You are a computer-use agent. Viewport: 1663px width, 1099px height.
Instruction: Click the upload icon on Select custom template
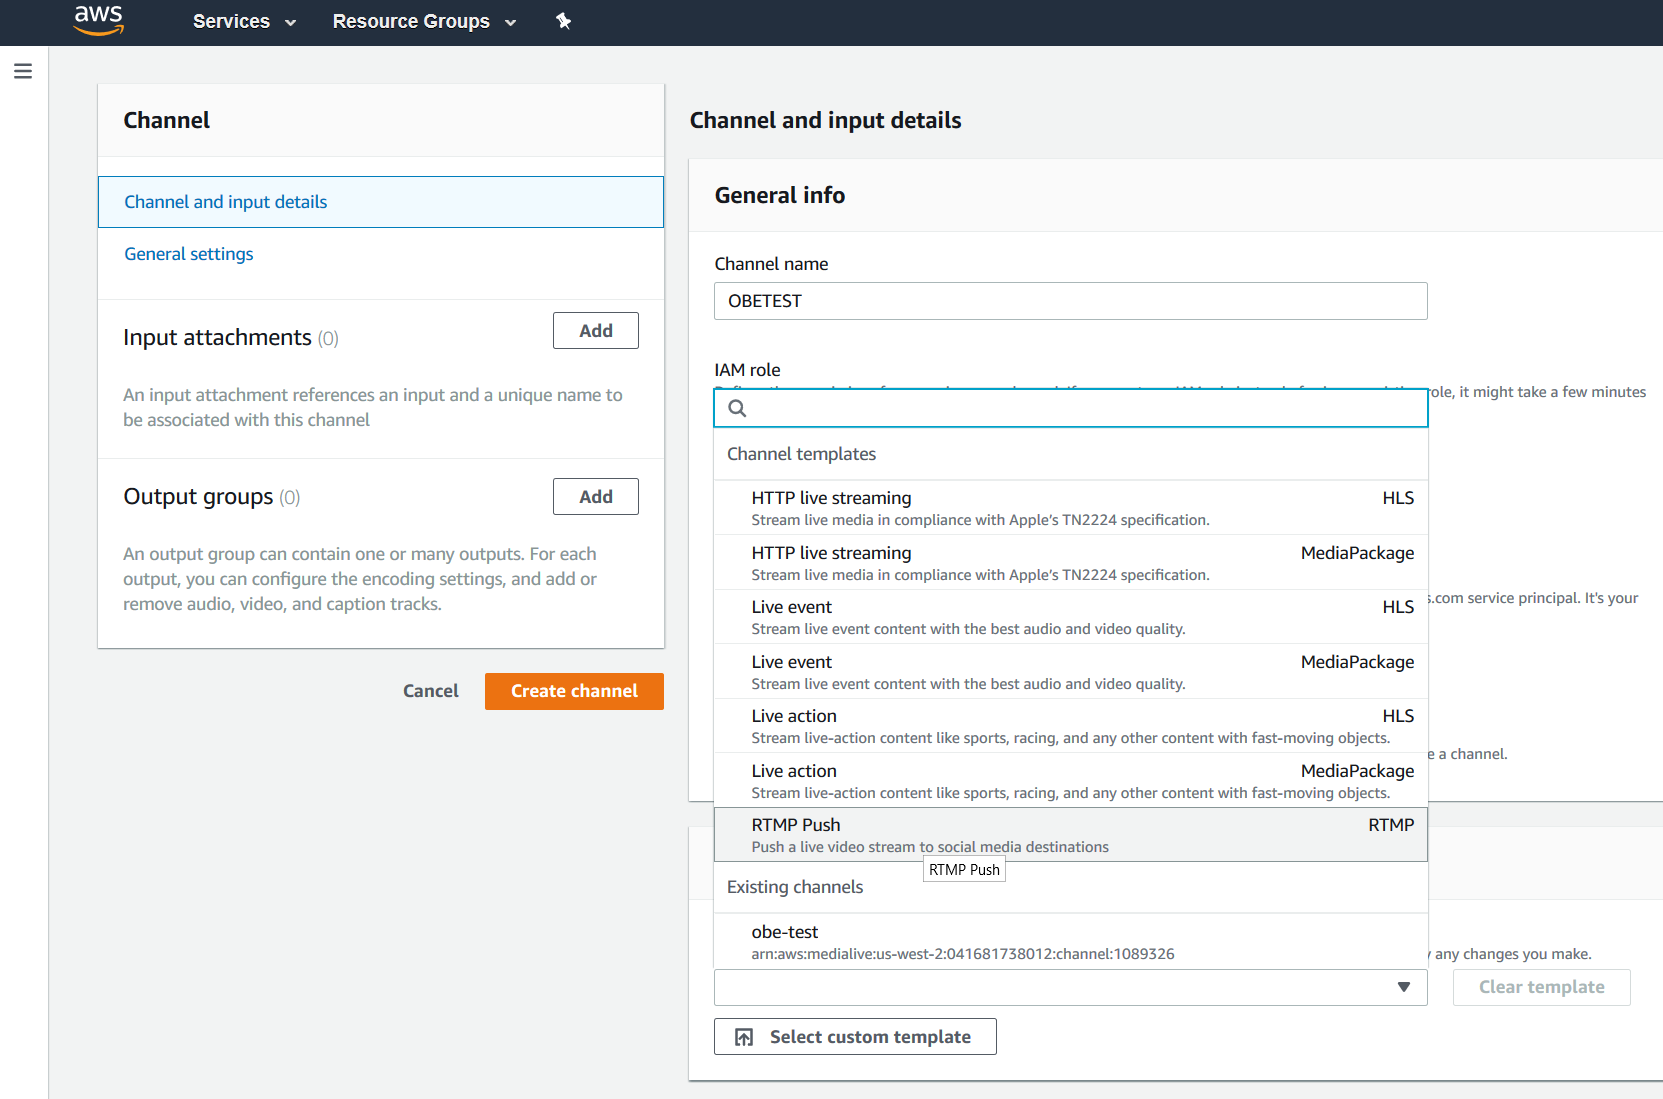[x=744, y=1037]
